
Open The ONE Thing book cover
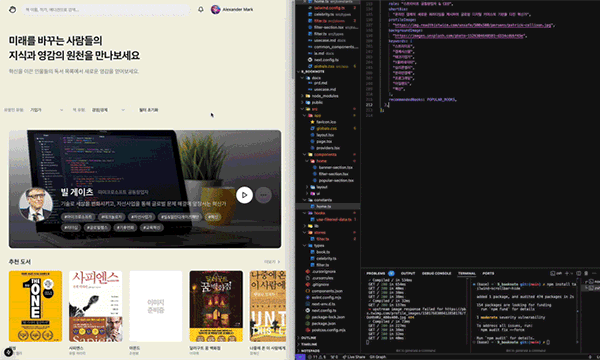pyautogui.click(x=35, y=306)
